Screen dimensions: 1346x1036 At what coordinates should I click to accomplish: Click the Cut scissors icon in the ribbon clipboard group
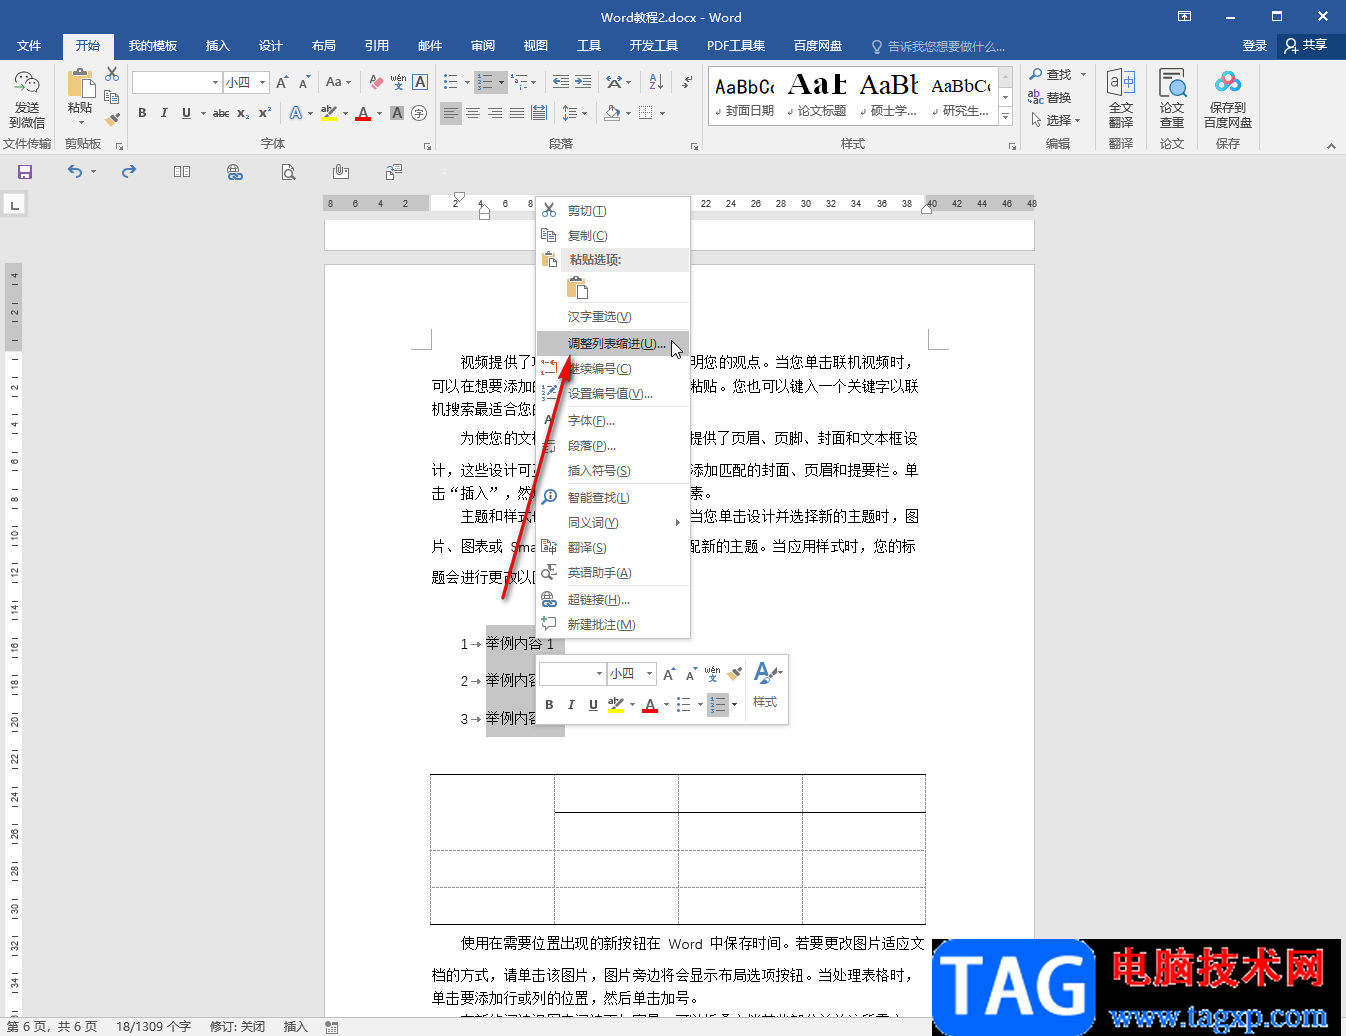point(112,75)
